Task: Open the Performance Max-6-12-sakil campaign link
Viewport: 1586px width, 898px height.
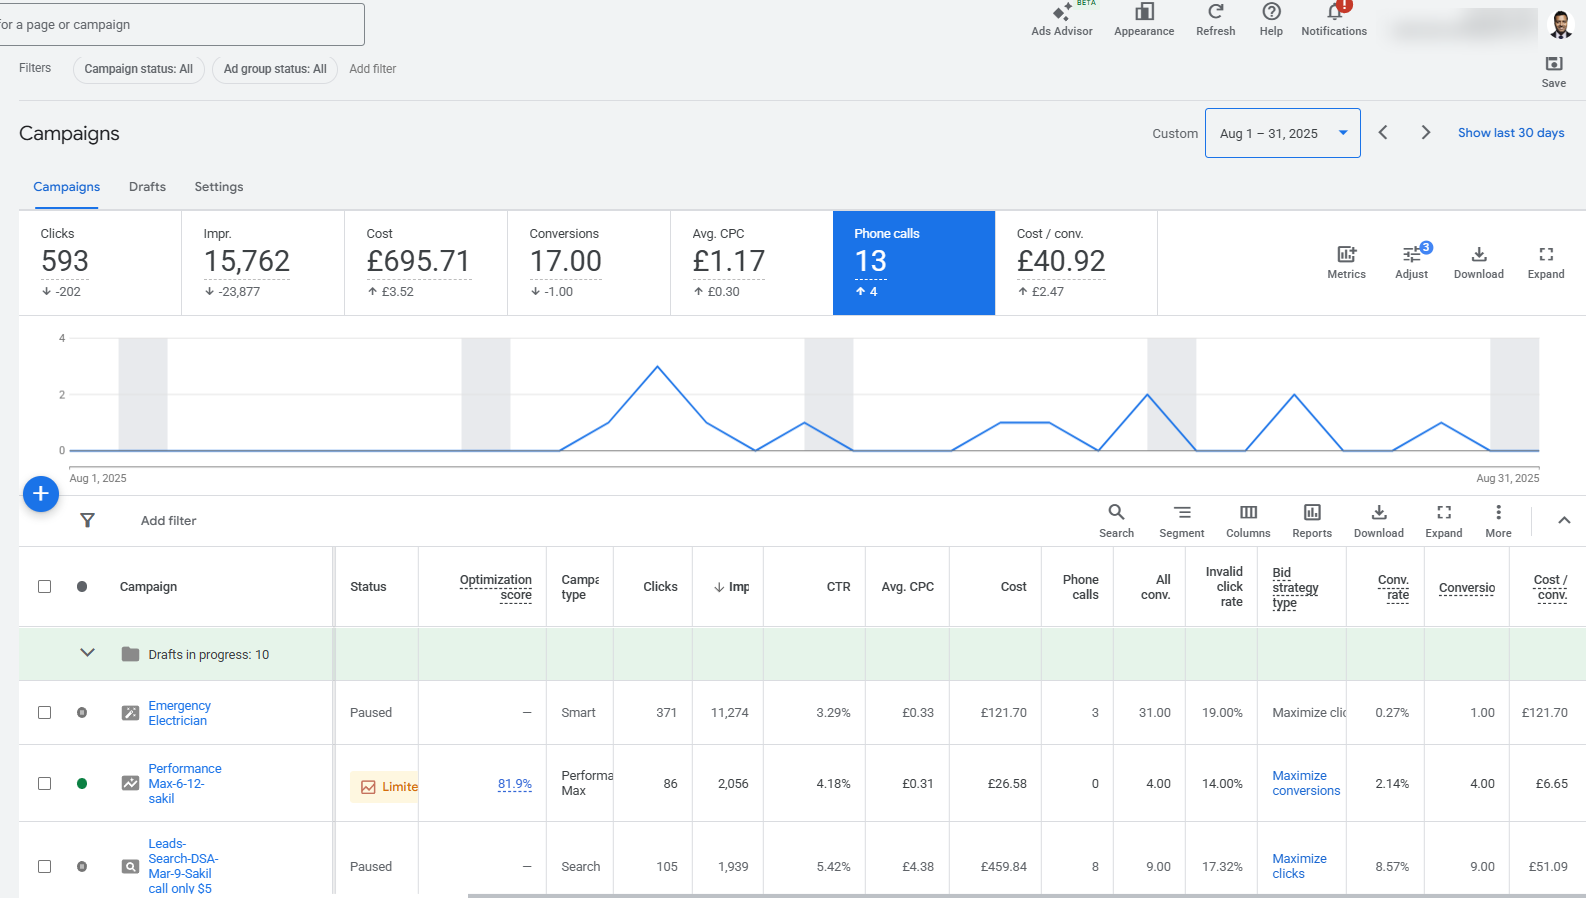Action: [x=185, y=784]
